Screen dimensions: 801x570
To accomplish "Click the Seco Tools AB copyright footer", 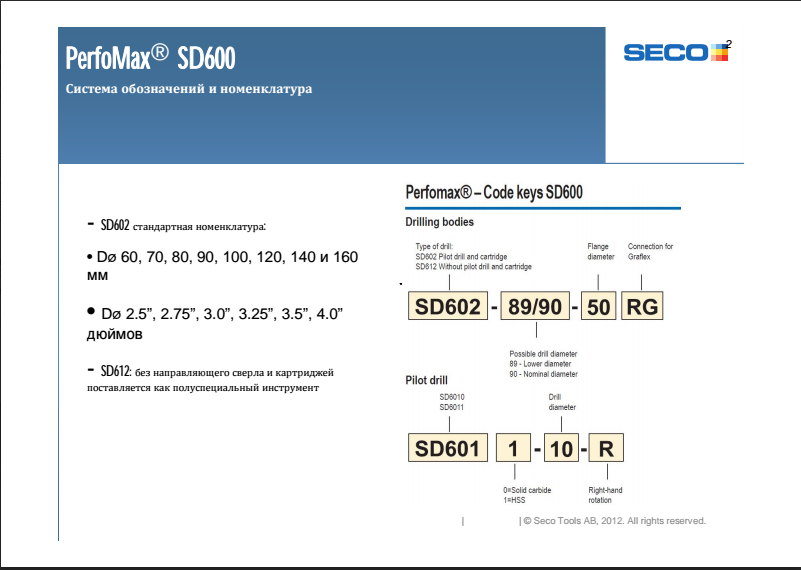I will click(x=614, y=520).
